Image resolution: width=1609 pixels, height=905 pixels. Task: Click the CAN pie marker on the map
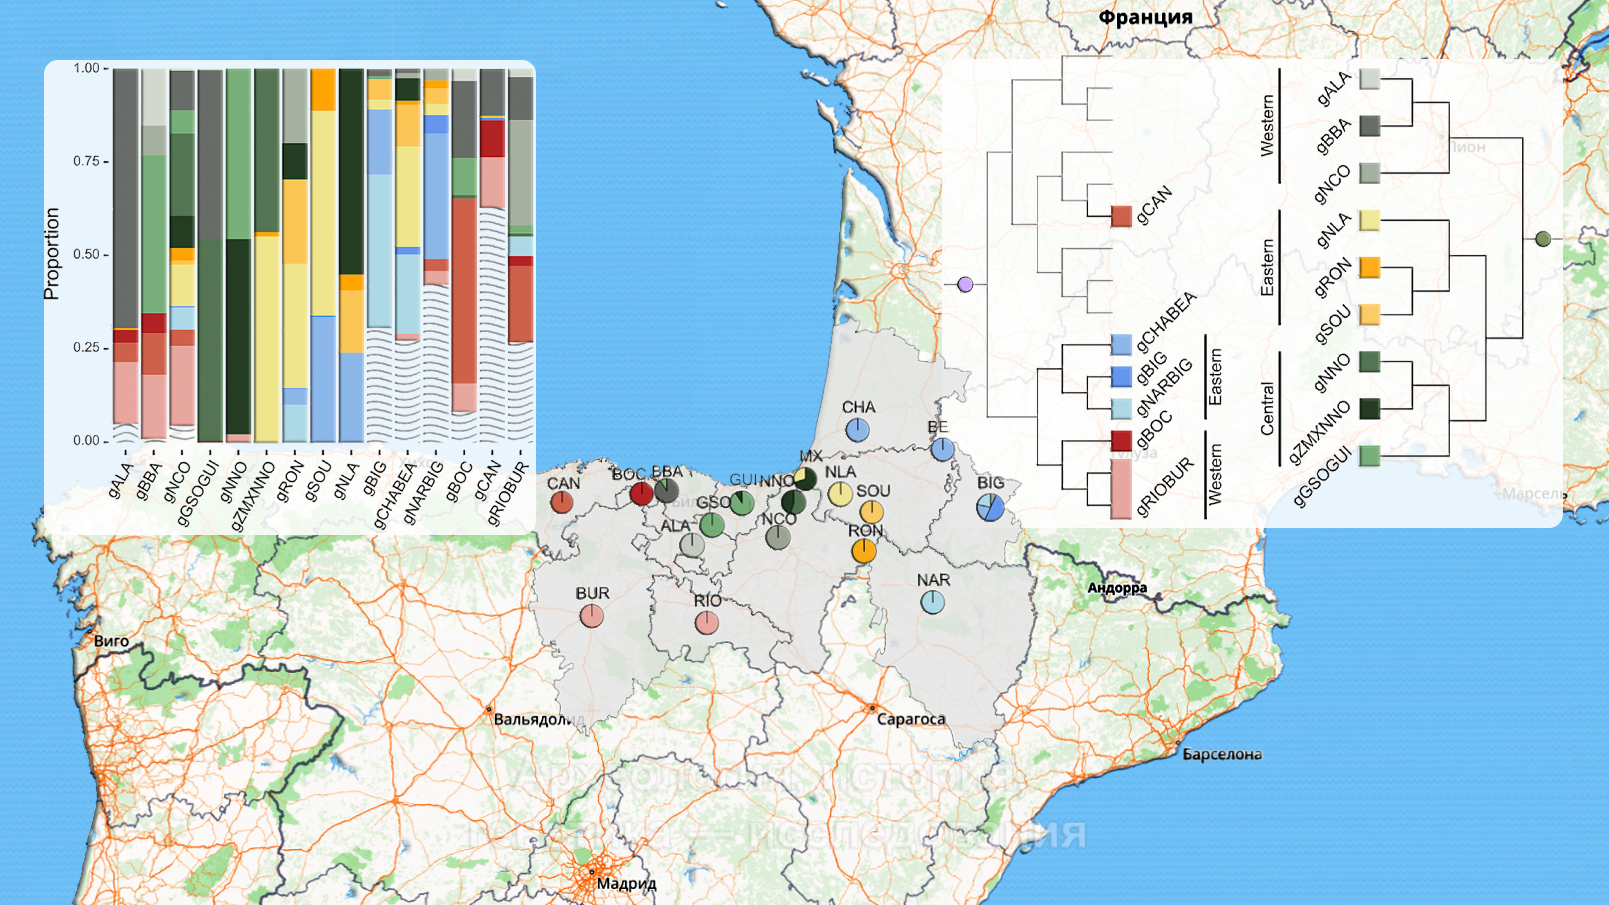[x=562, y=502]
